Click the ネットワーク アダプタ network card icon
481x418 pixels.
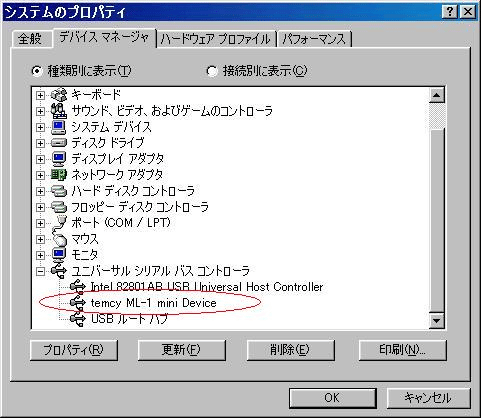point(59,175)
